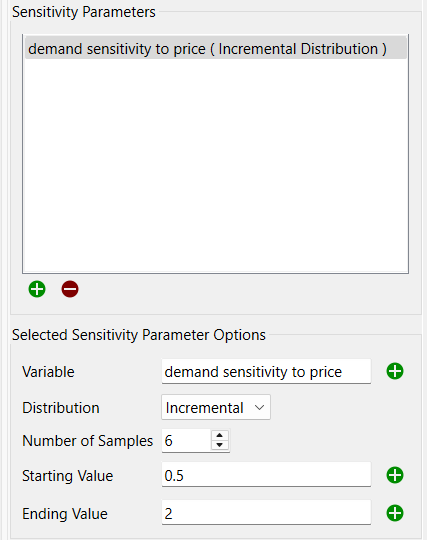Viewport: 427px width, 540px height.
Task: Increase Number of Samples with up arrow
Action: pyautogui.click(x=220, y=435)
